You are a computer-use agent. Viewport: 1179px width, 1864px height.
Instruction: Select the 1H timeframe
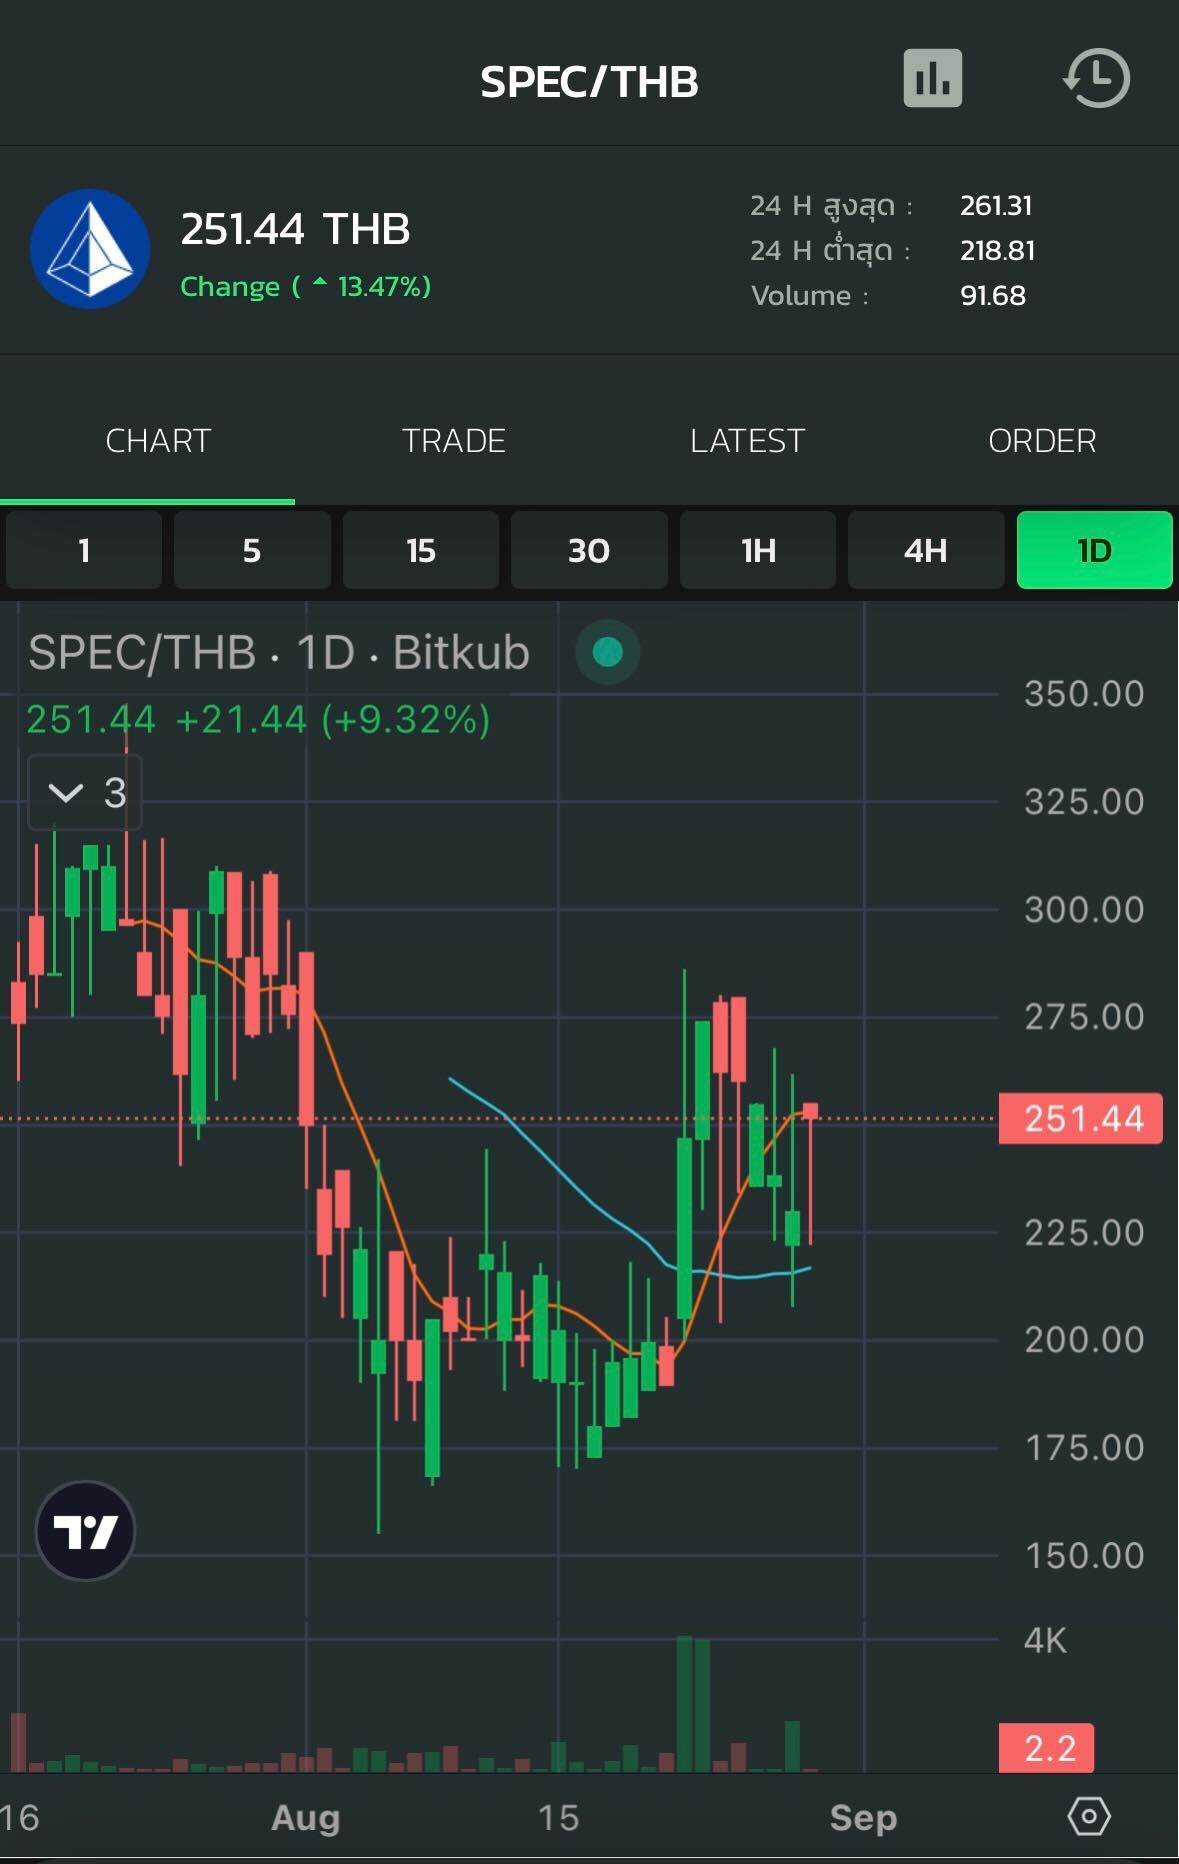click(758, 550)
